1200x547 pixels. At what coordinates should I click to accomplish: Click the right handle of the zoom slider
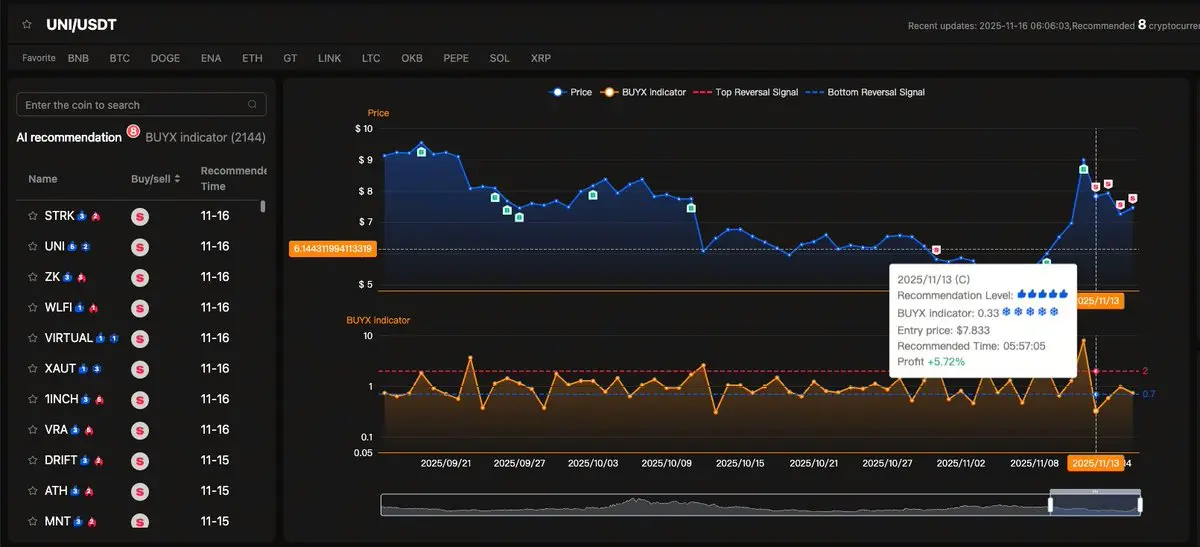pos(1140,505)
